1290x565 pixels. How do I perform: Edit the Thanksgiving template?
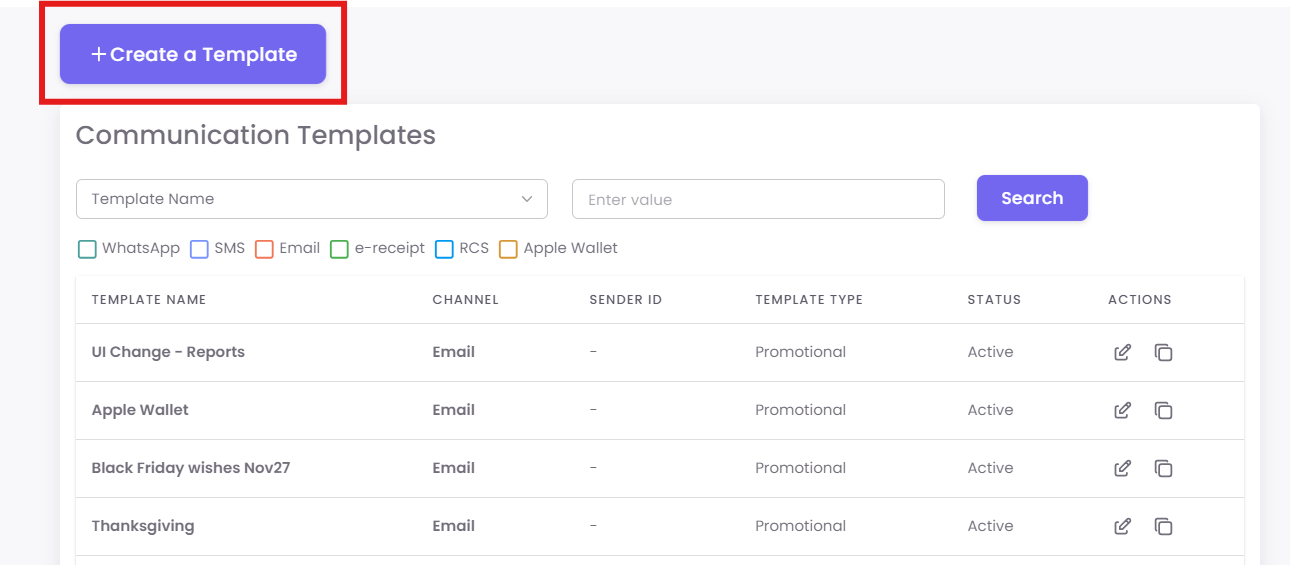point(1122,526)
